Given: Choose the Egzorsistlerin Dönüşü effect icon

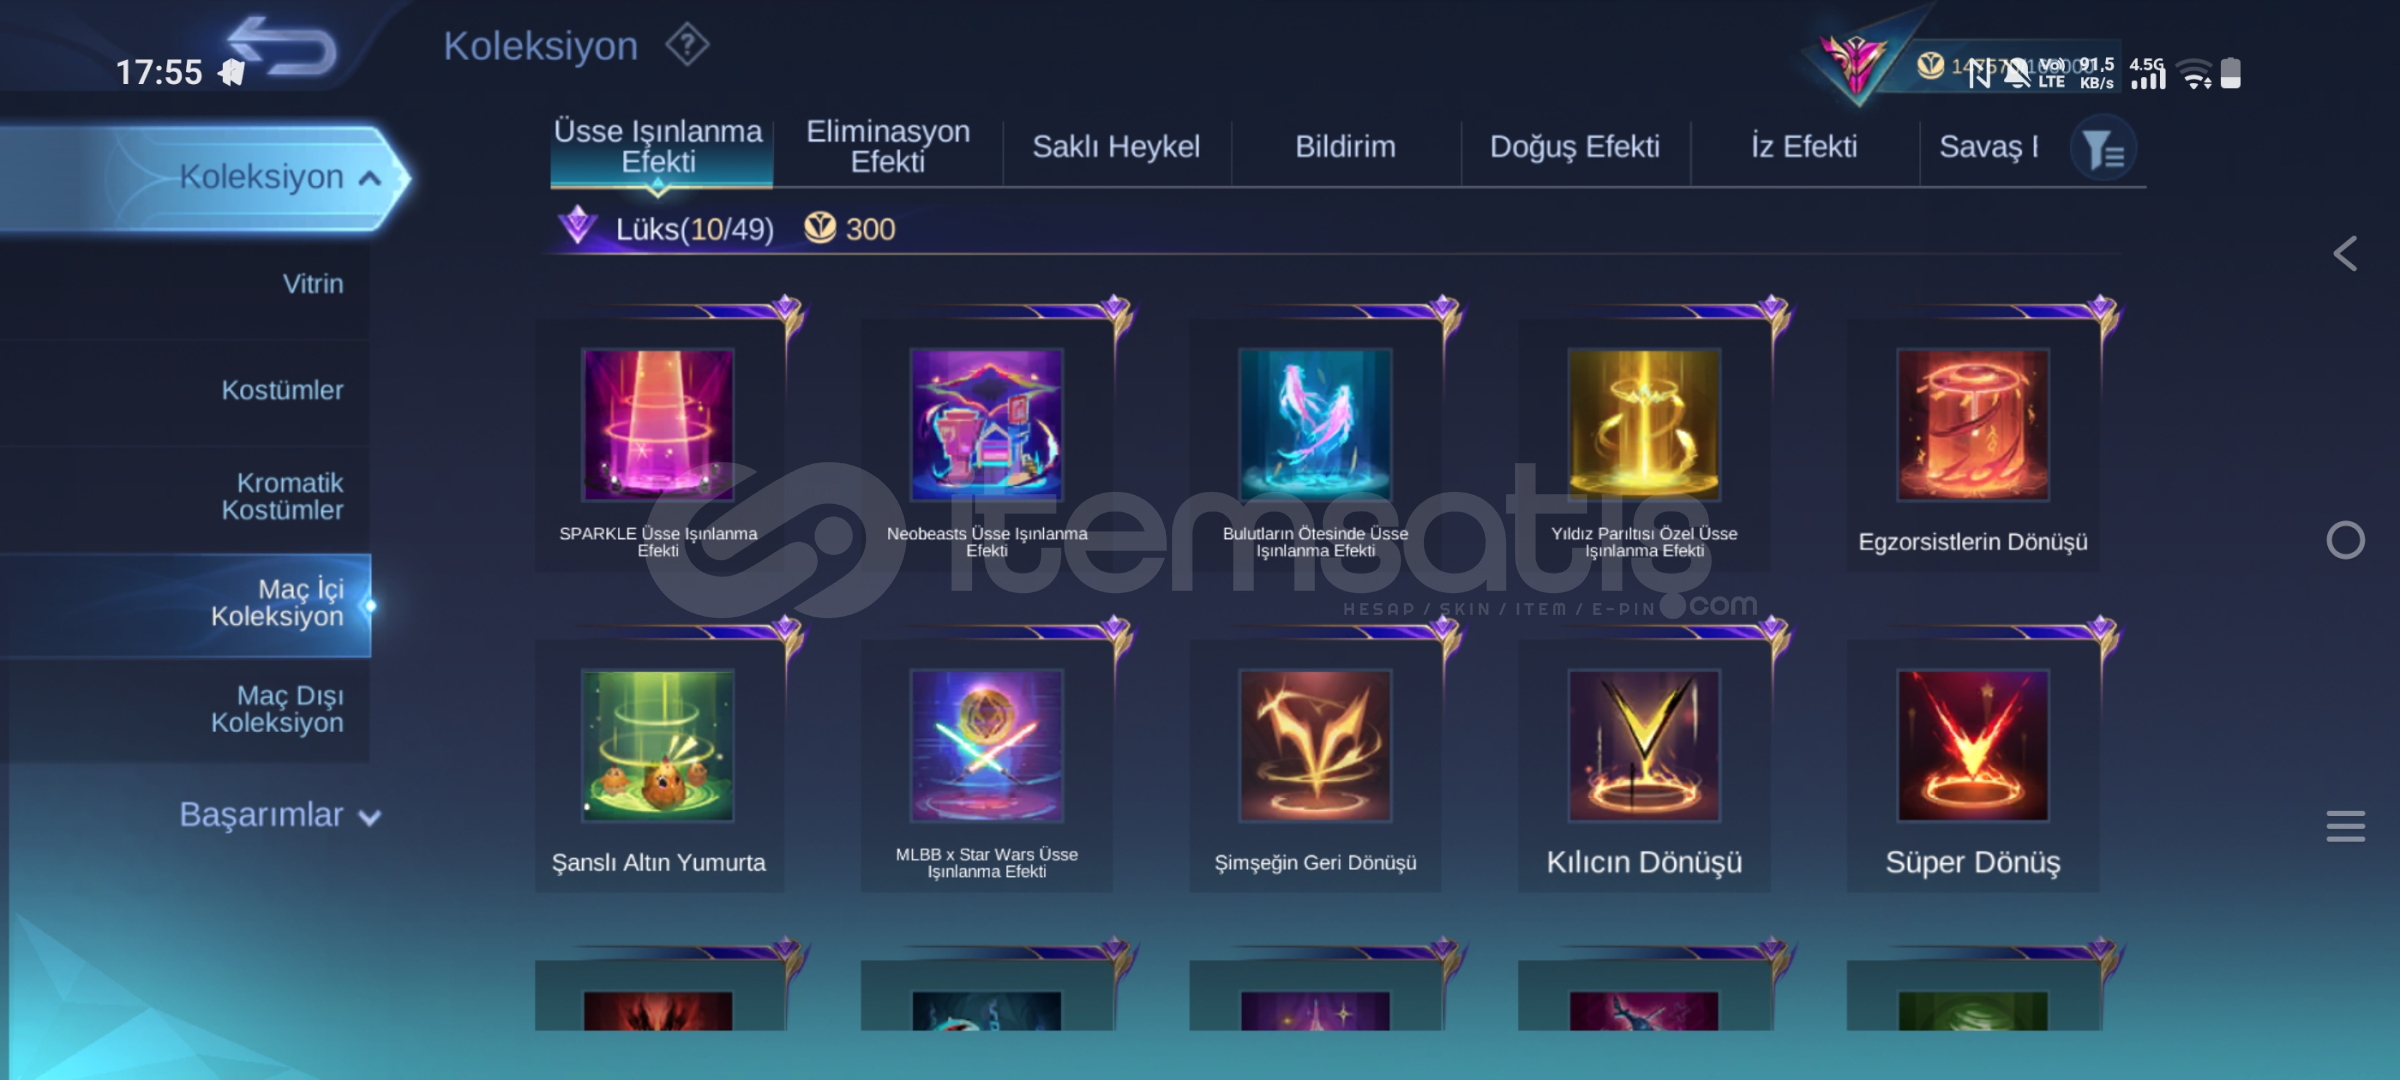Looking at the screenshot, I should tap(1973, 425).
